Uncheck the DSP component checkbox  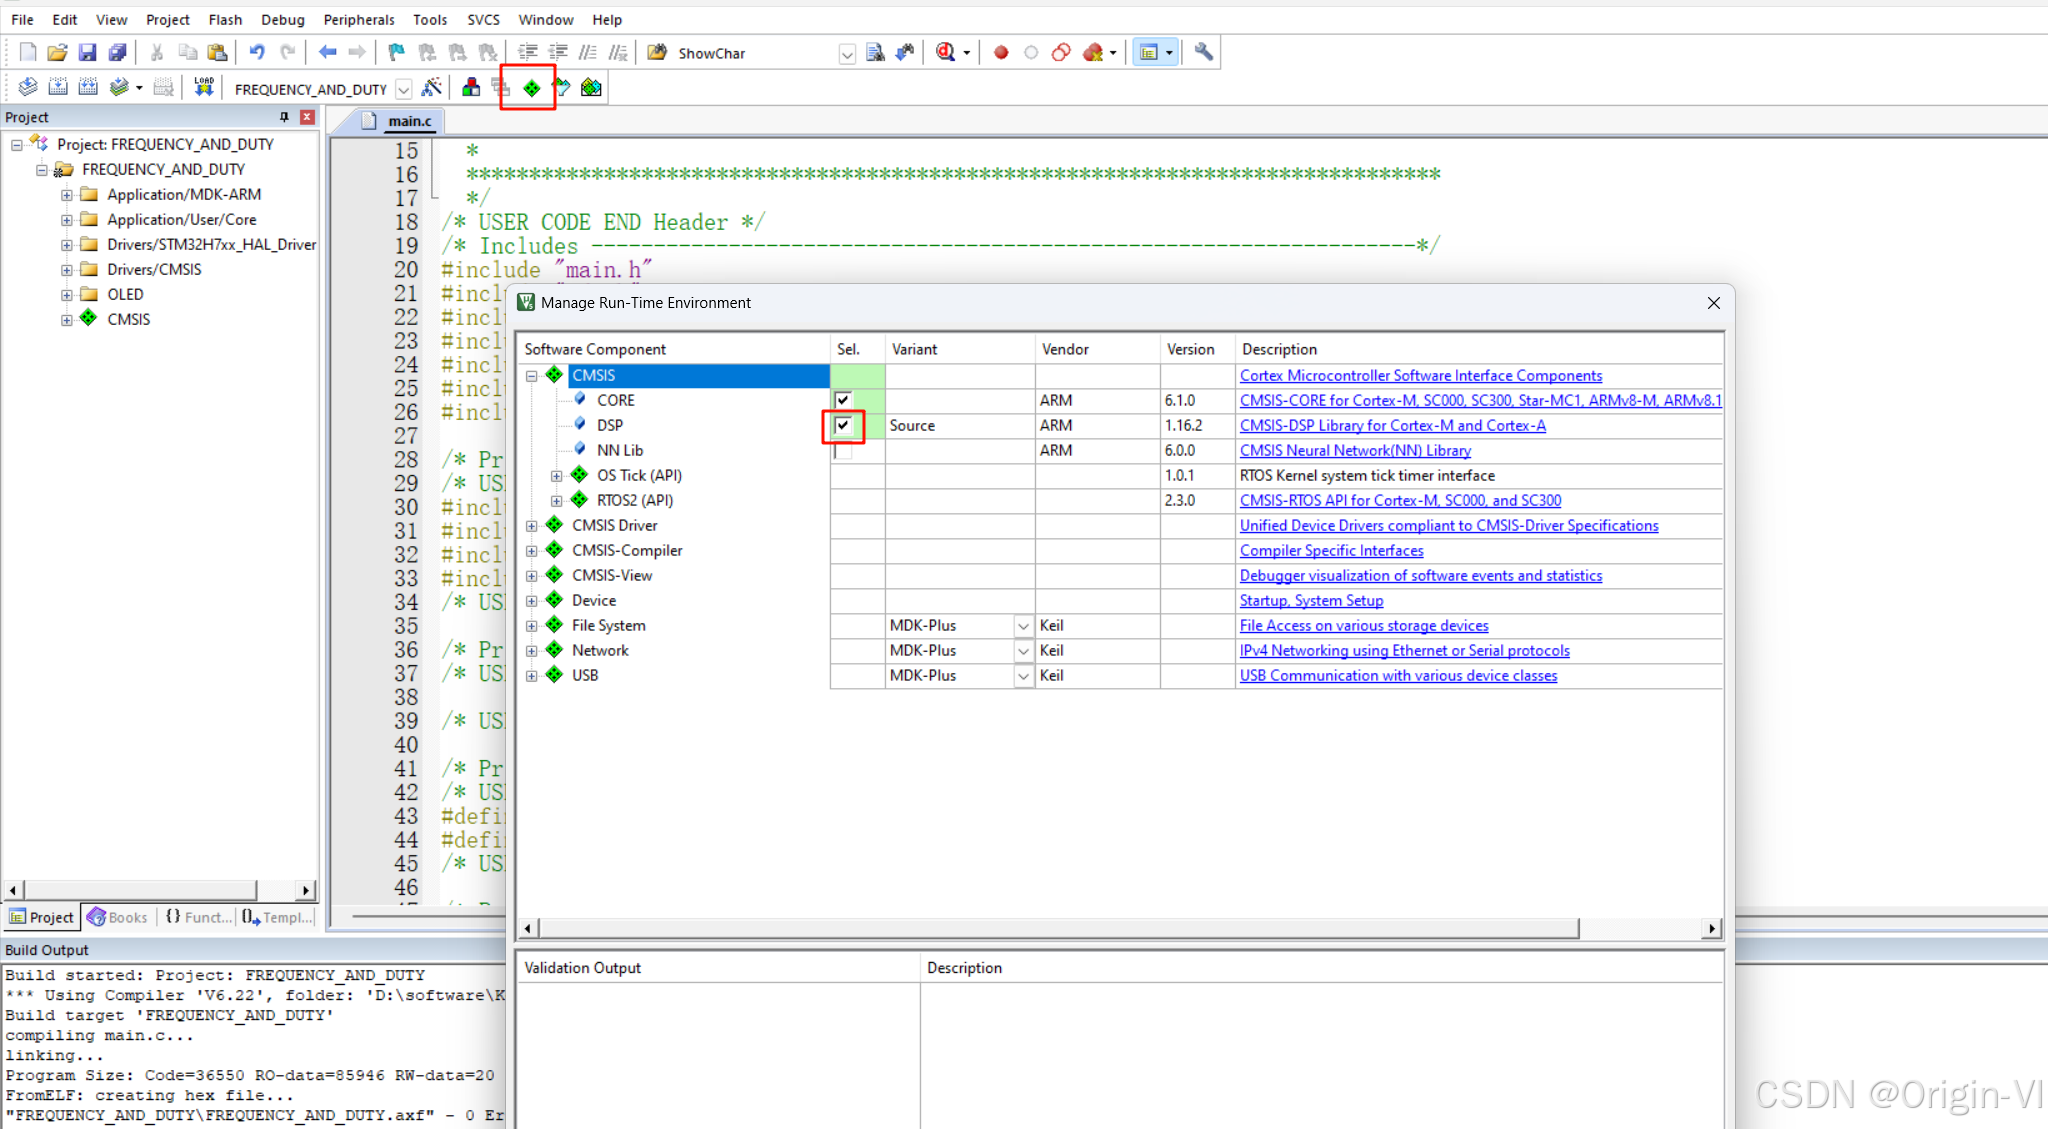pyautogui.click(x=843, y=426)
